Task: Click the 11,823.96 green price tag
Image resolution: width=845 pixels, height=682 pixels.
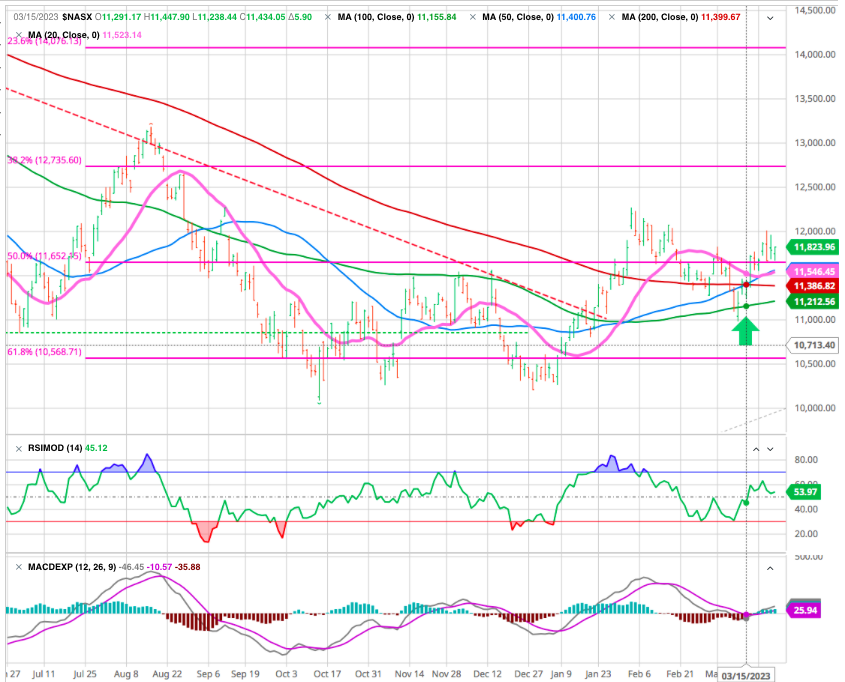Action: [812, 246]
